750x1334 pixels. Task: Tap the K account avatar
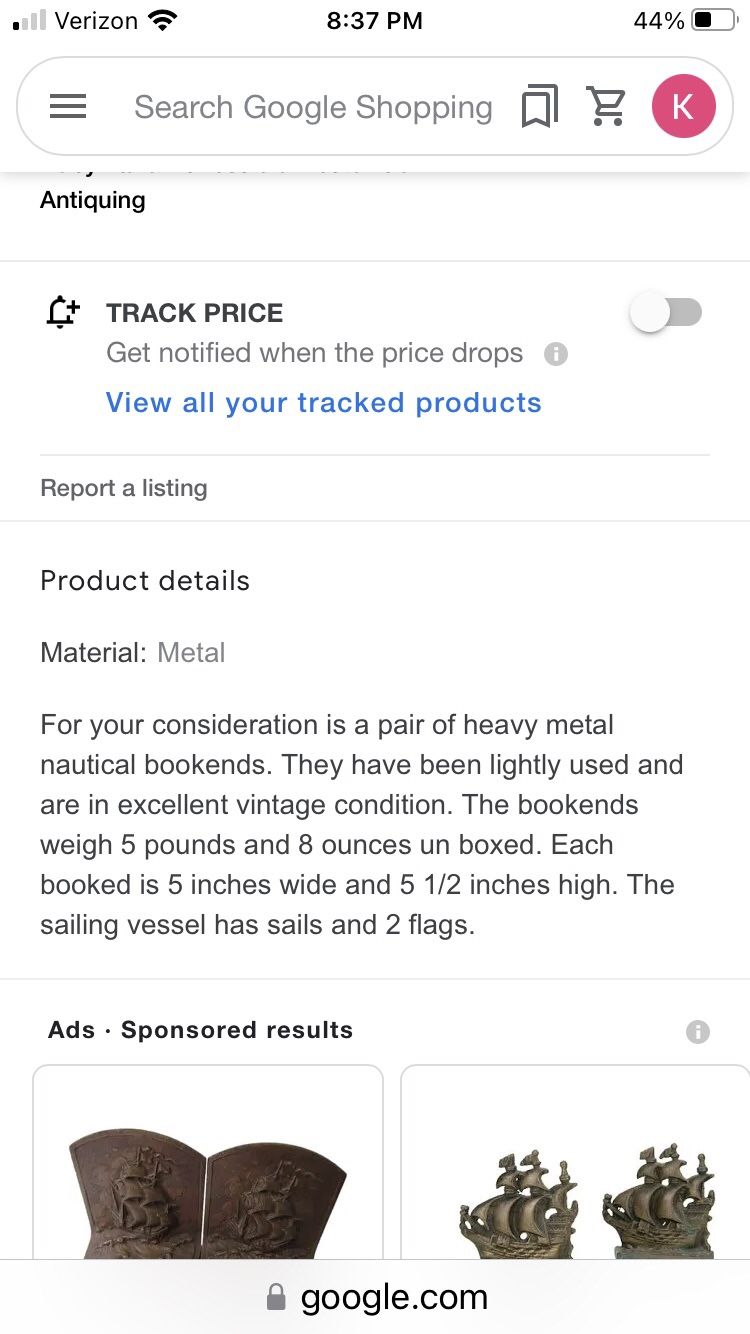tap(683, 106)
